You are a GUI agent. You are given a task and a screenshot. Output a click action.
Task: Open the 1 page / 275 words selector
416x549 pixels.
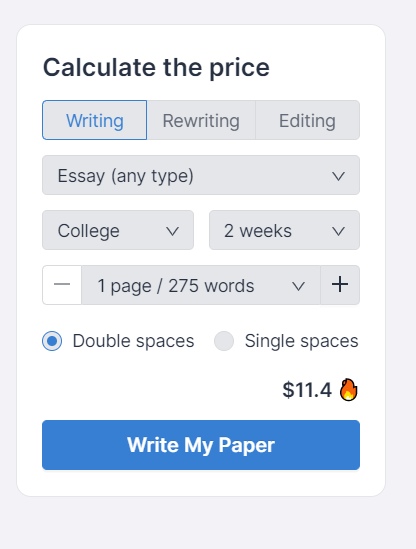(201, 285)
